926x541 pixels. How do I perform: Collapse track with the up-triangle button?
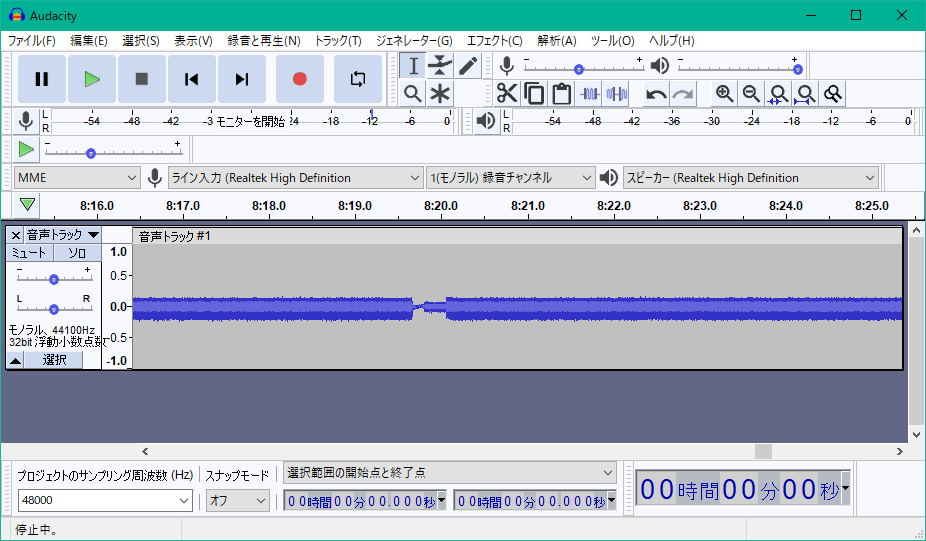16,360
